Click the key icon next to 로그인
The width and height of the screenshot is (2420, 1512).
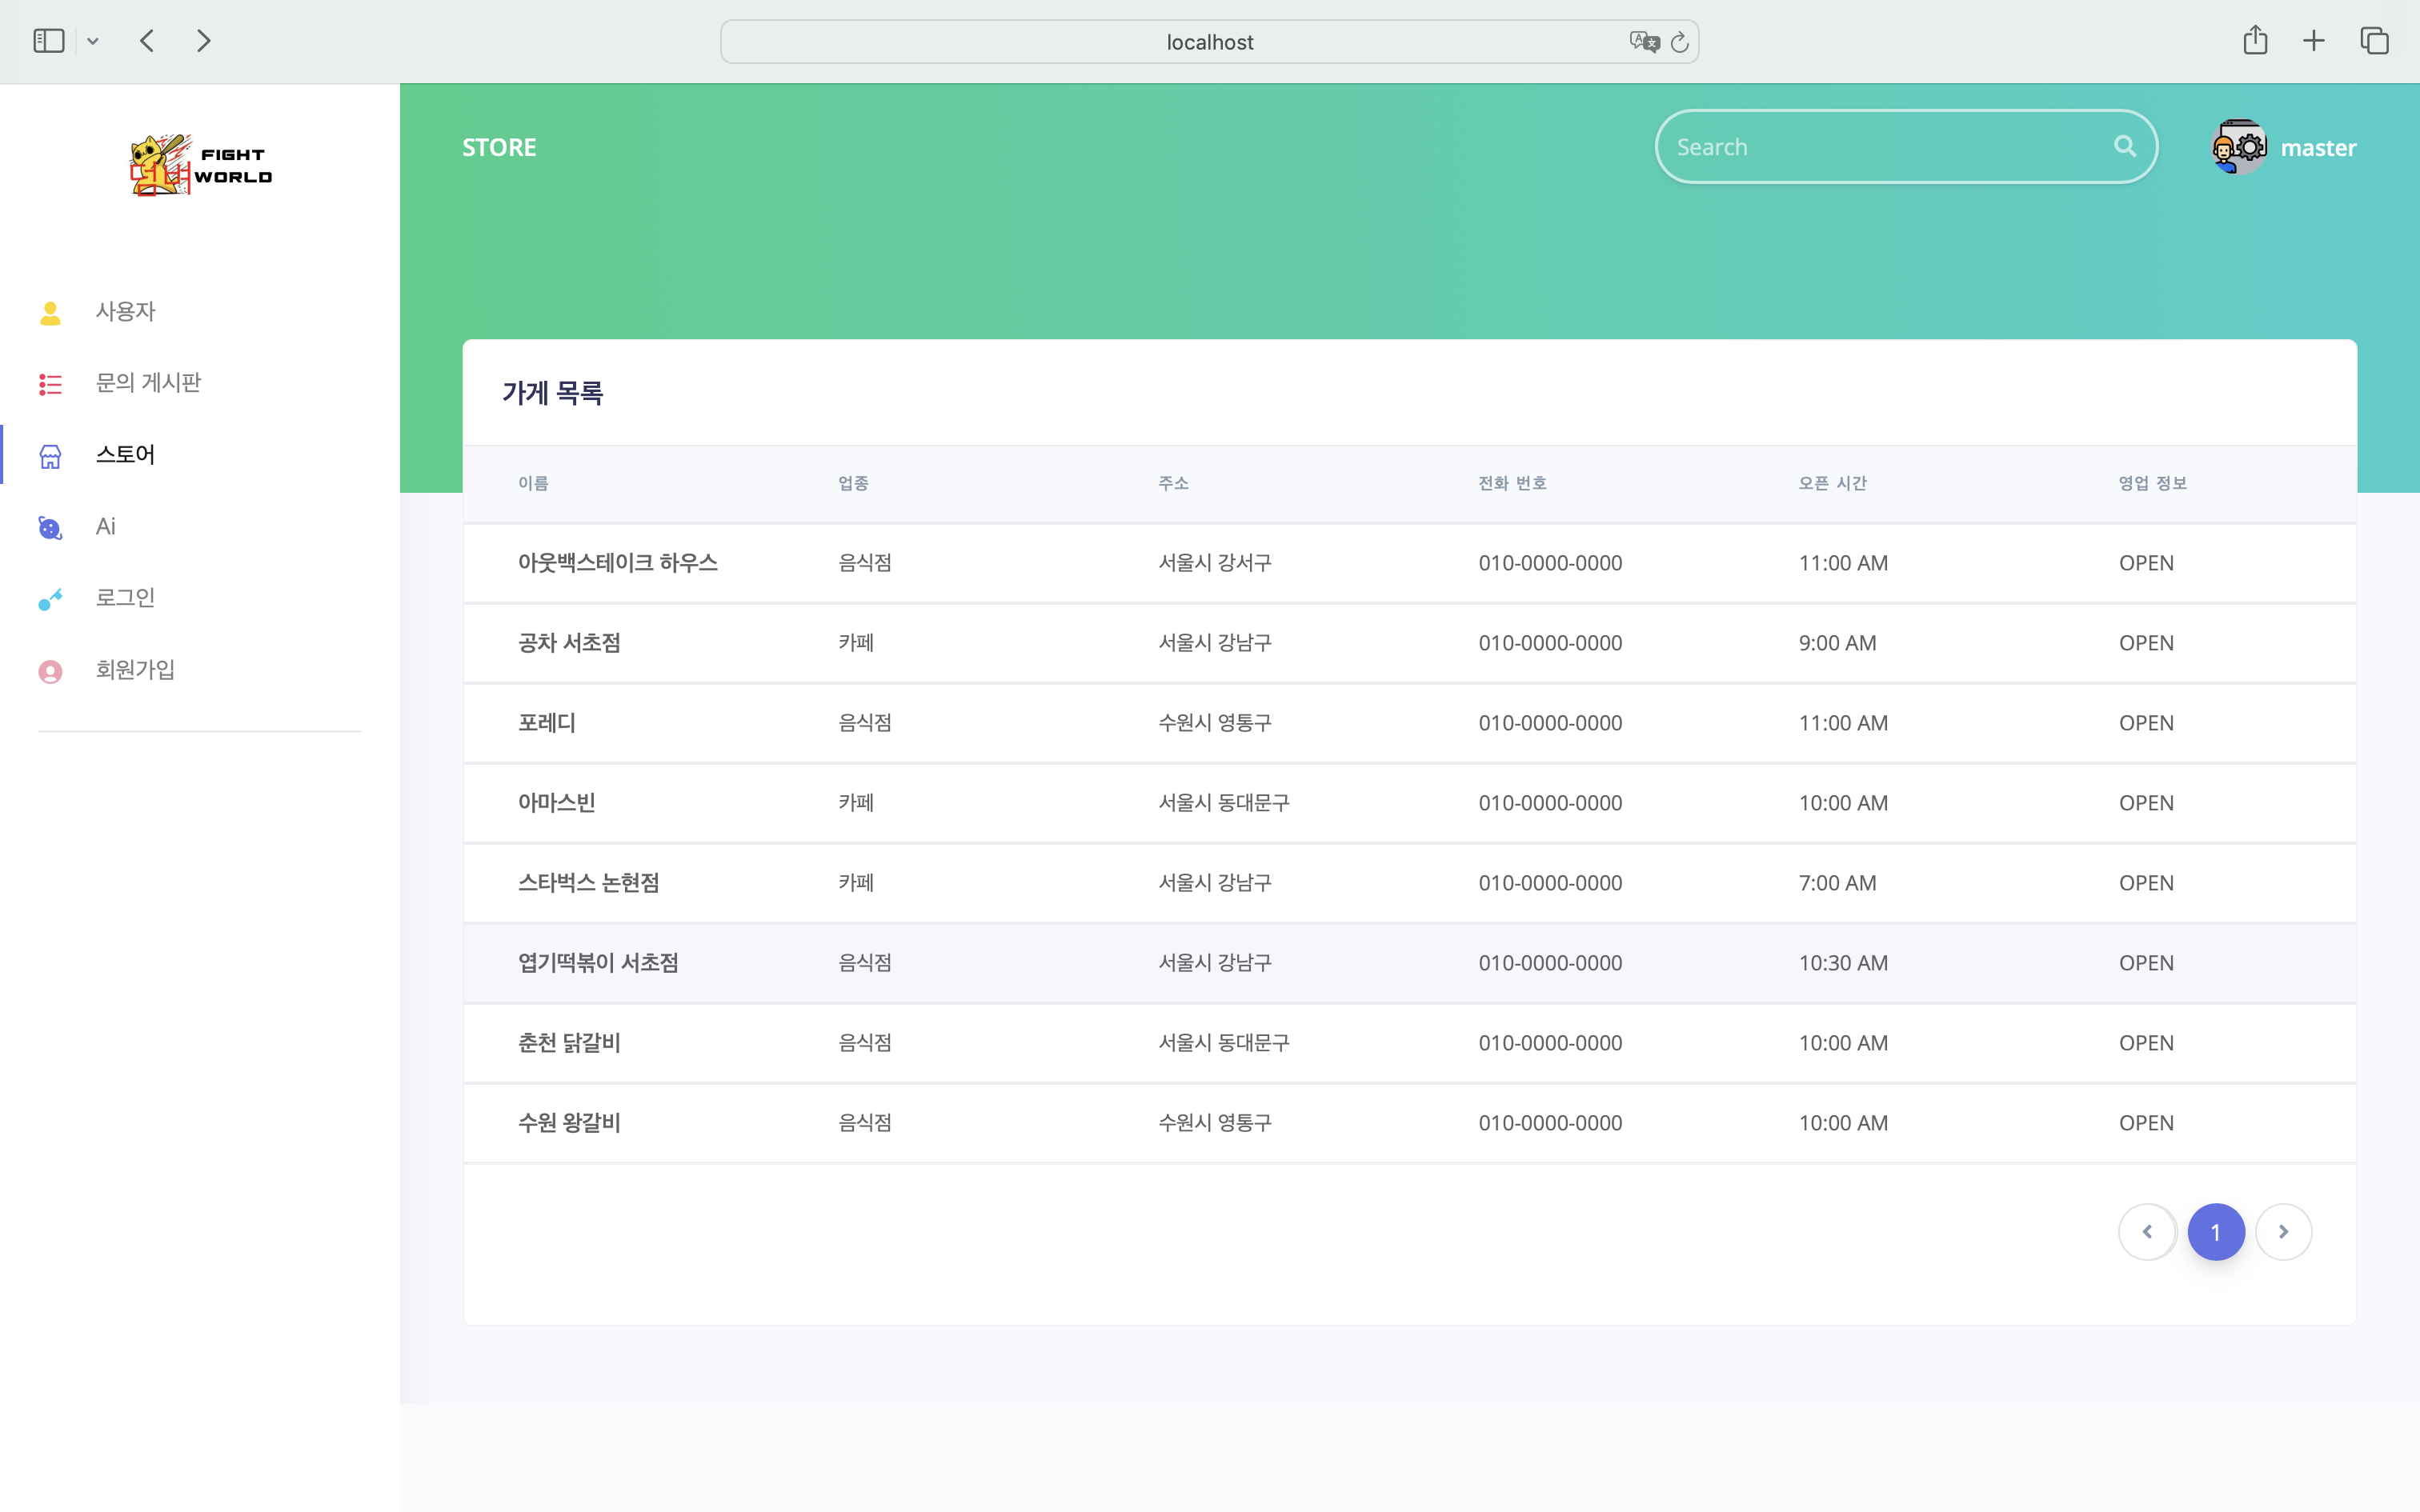click(x=50, y=599)
